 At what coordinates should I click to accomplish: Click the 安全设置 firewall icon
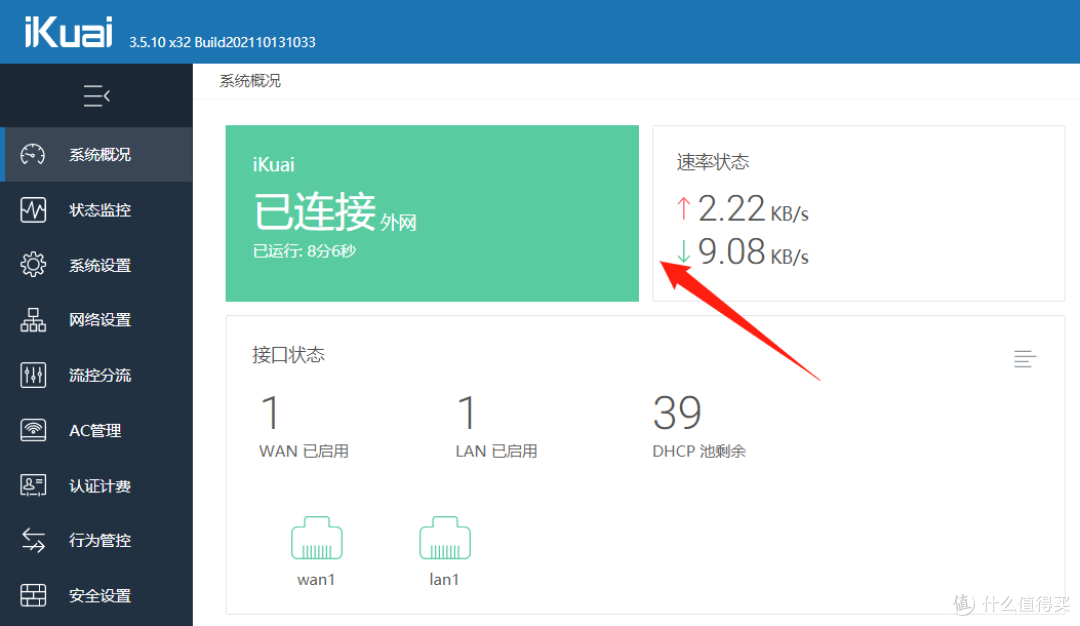(x=33, y=595)
